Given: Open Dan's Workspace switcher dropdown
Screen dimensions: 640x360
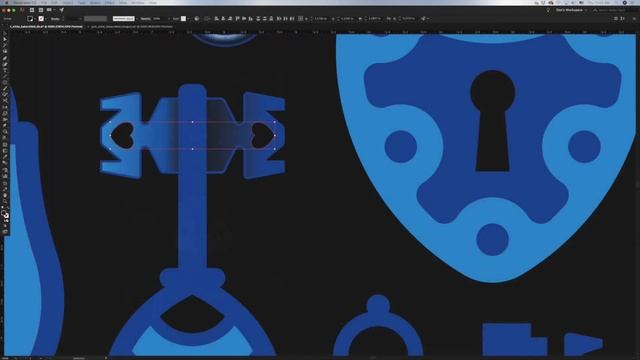Looking at the screenshot, I should [x=571, y=10].
